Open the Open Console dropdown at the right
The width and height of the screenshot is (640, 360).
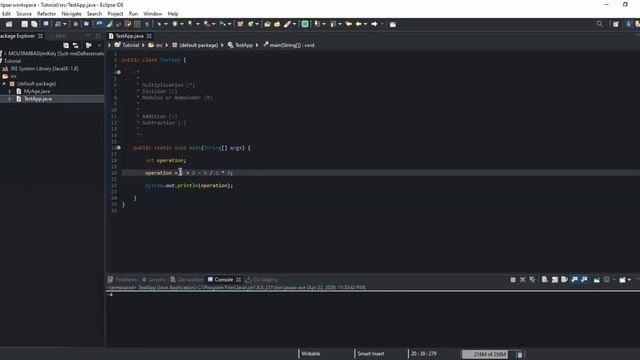tap(629, 280)
